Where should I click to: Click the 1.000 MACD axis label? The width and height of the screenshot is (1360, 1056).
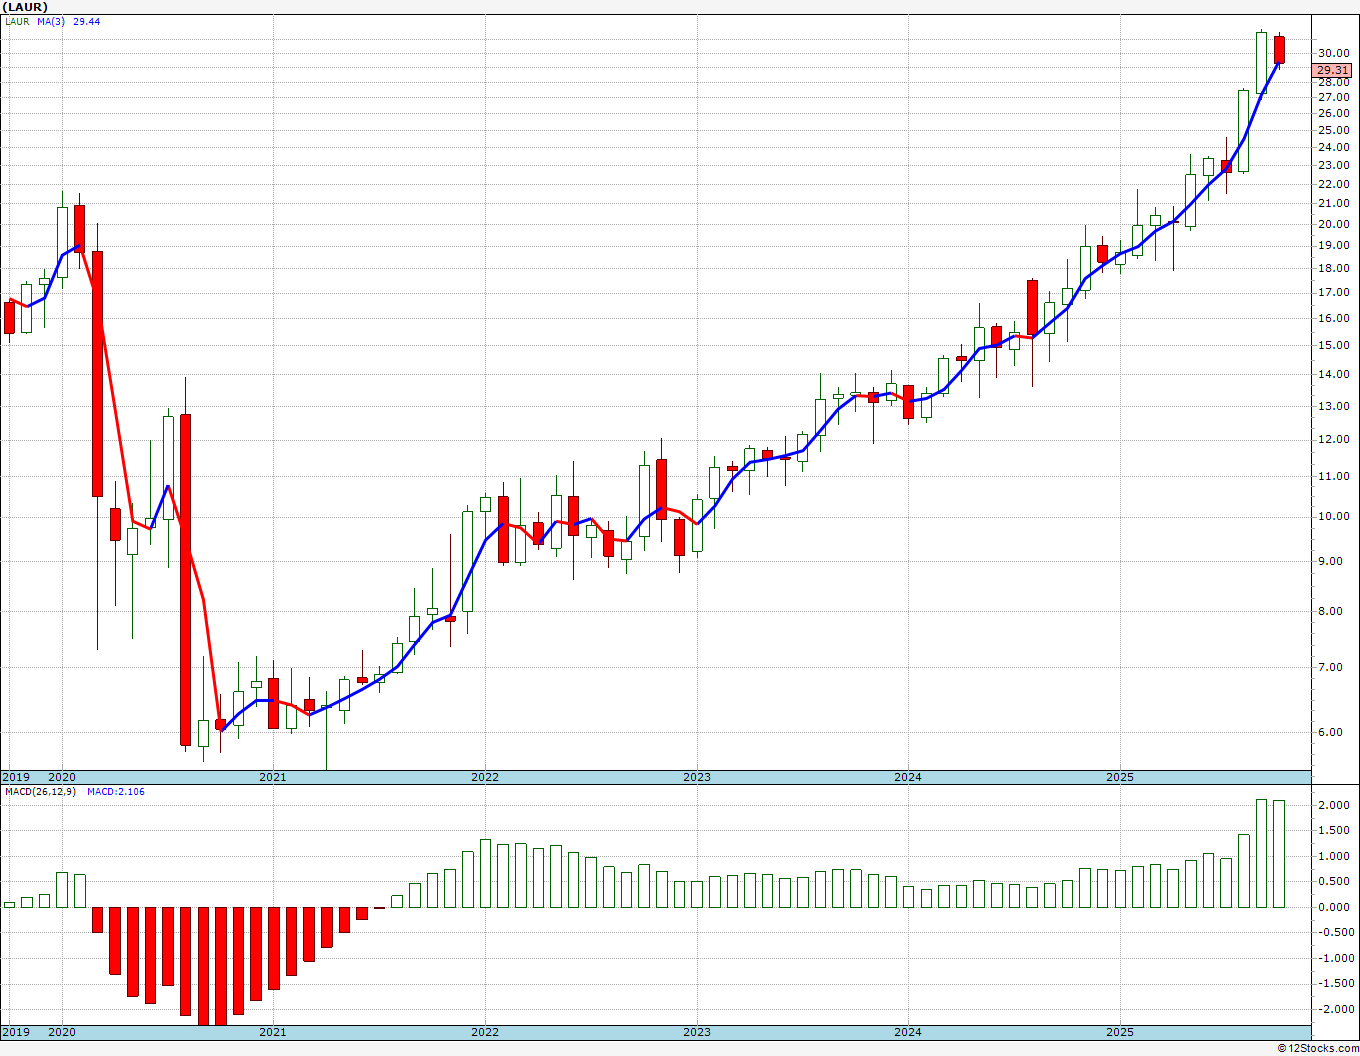click(1334, 857)
